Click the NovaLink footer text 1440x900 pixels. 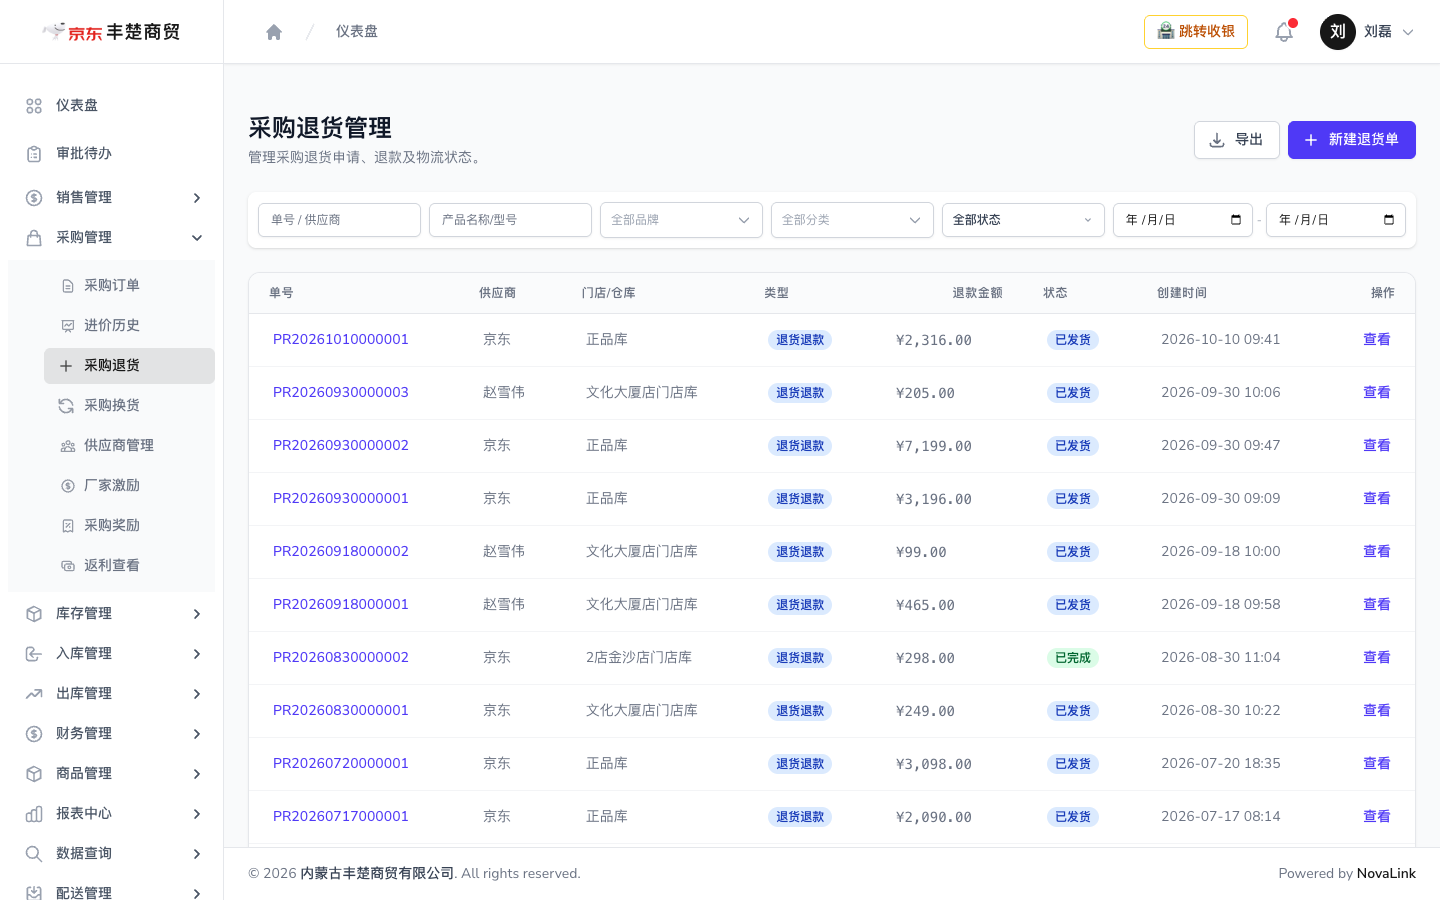(x=1386, y=874)
